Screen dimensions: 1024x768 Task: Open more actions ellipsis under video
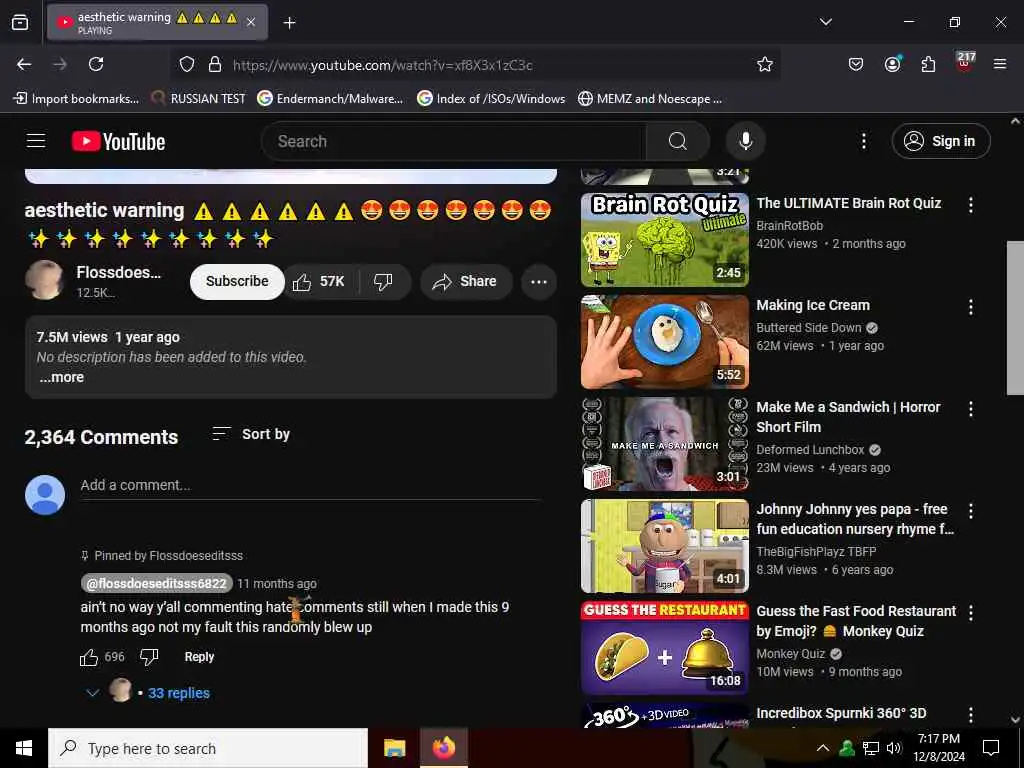pos(539,281)
